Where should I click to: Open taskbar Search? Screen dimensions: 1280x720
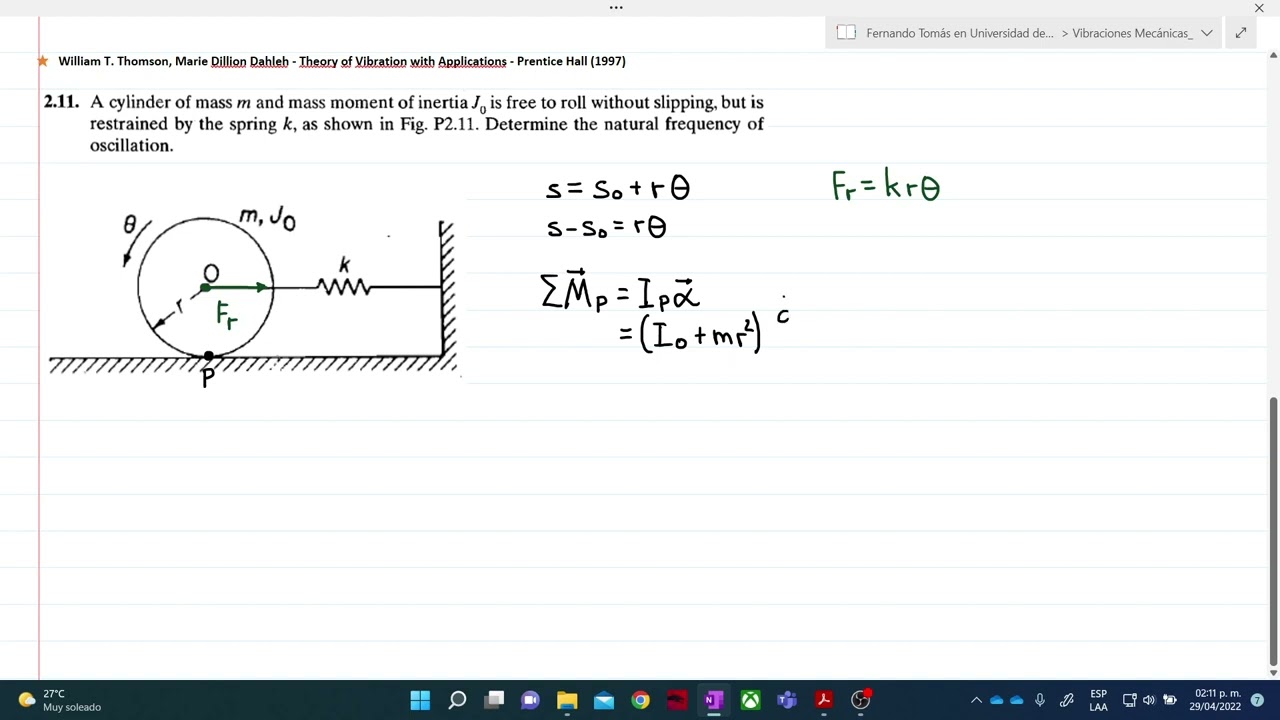click(x=457, y=700)
